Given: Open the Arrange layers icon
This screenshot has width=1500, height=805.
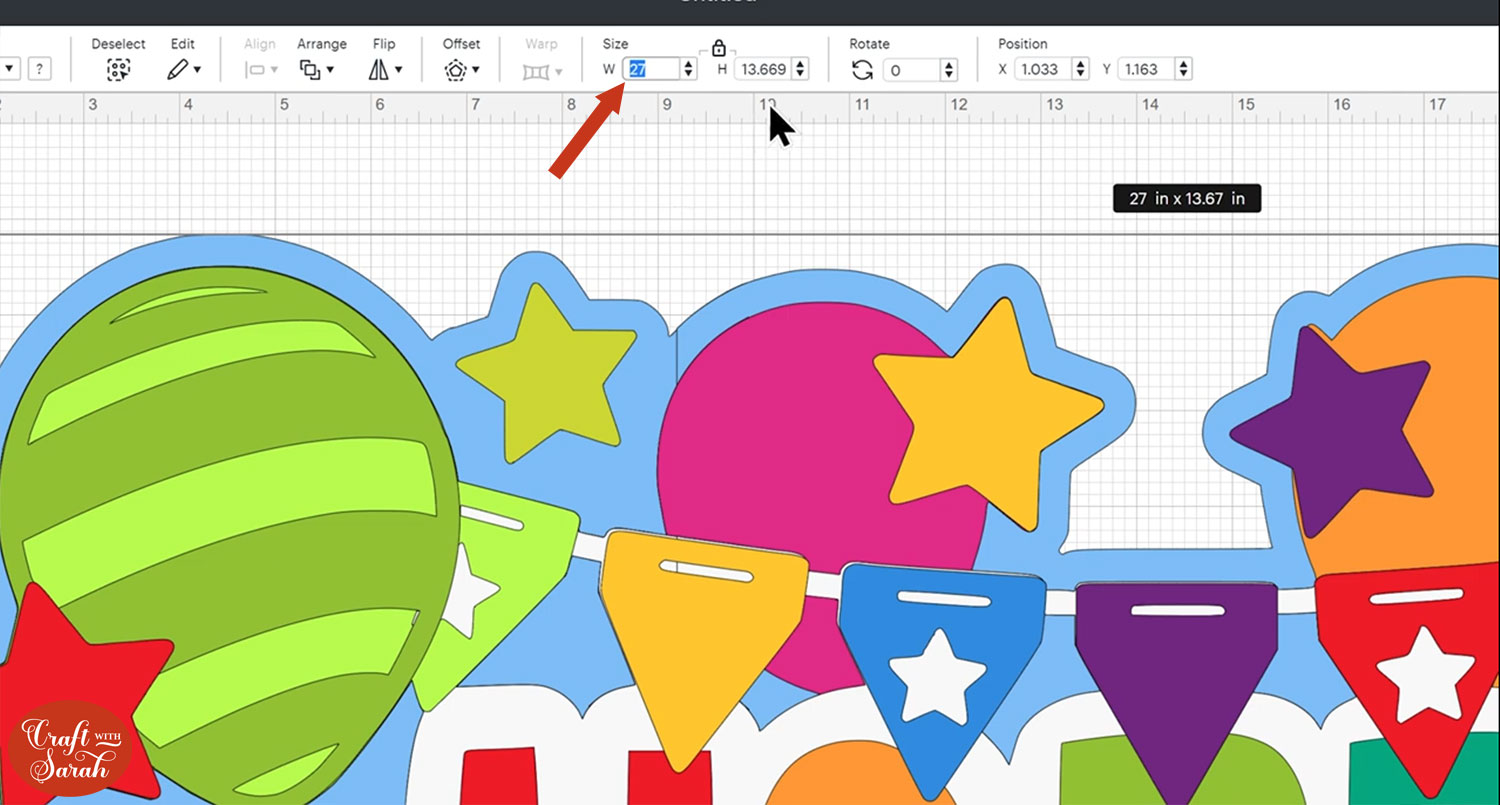Looking at the screenshot, I should point(310,70).
